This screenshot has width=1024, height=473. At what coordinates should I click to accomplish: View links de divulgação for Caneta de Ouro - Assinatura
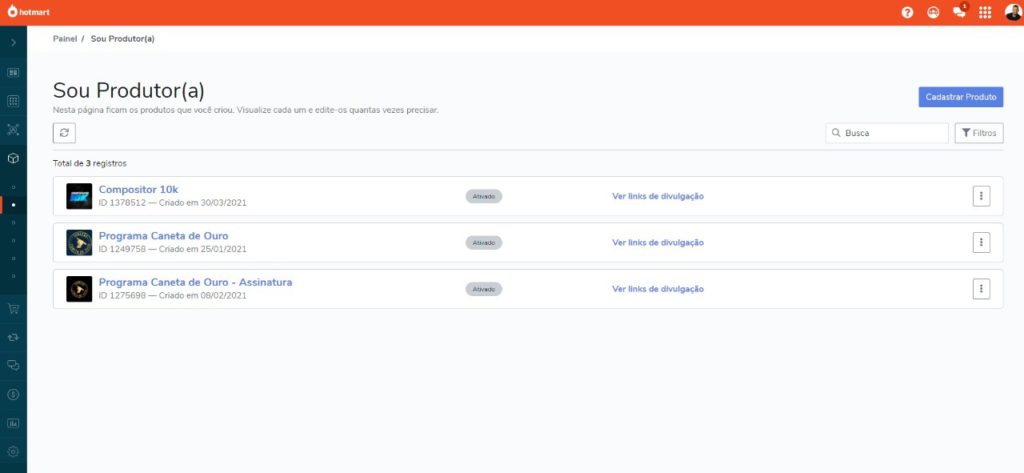click(x=658, y=289)
